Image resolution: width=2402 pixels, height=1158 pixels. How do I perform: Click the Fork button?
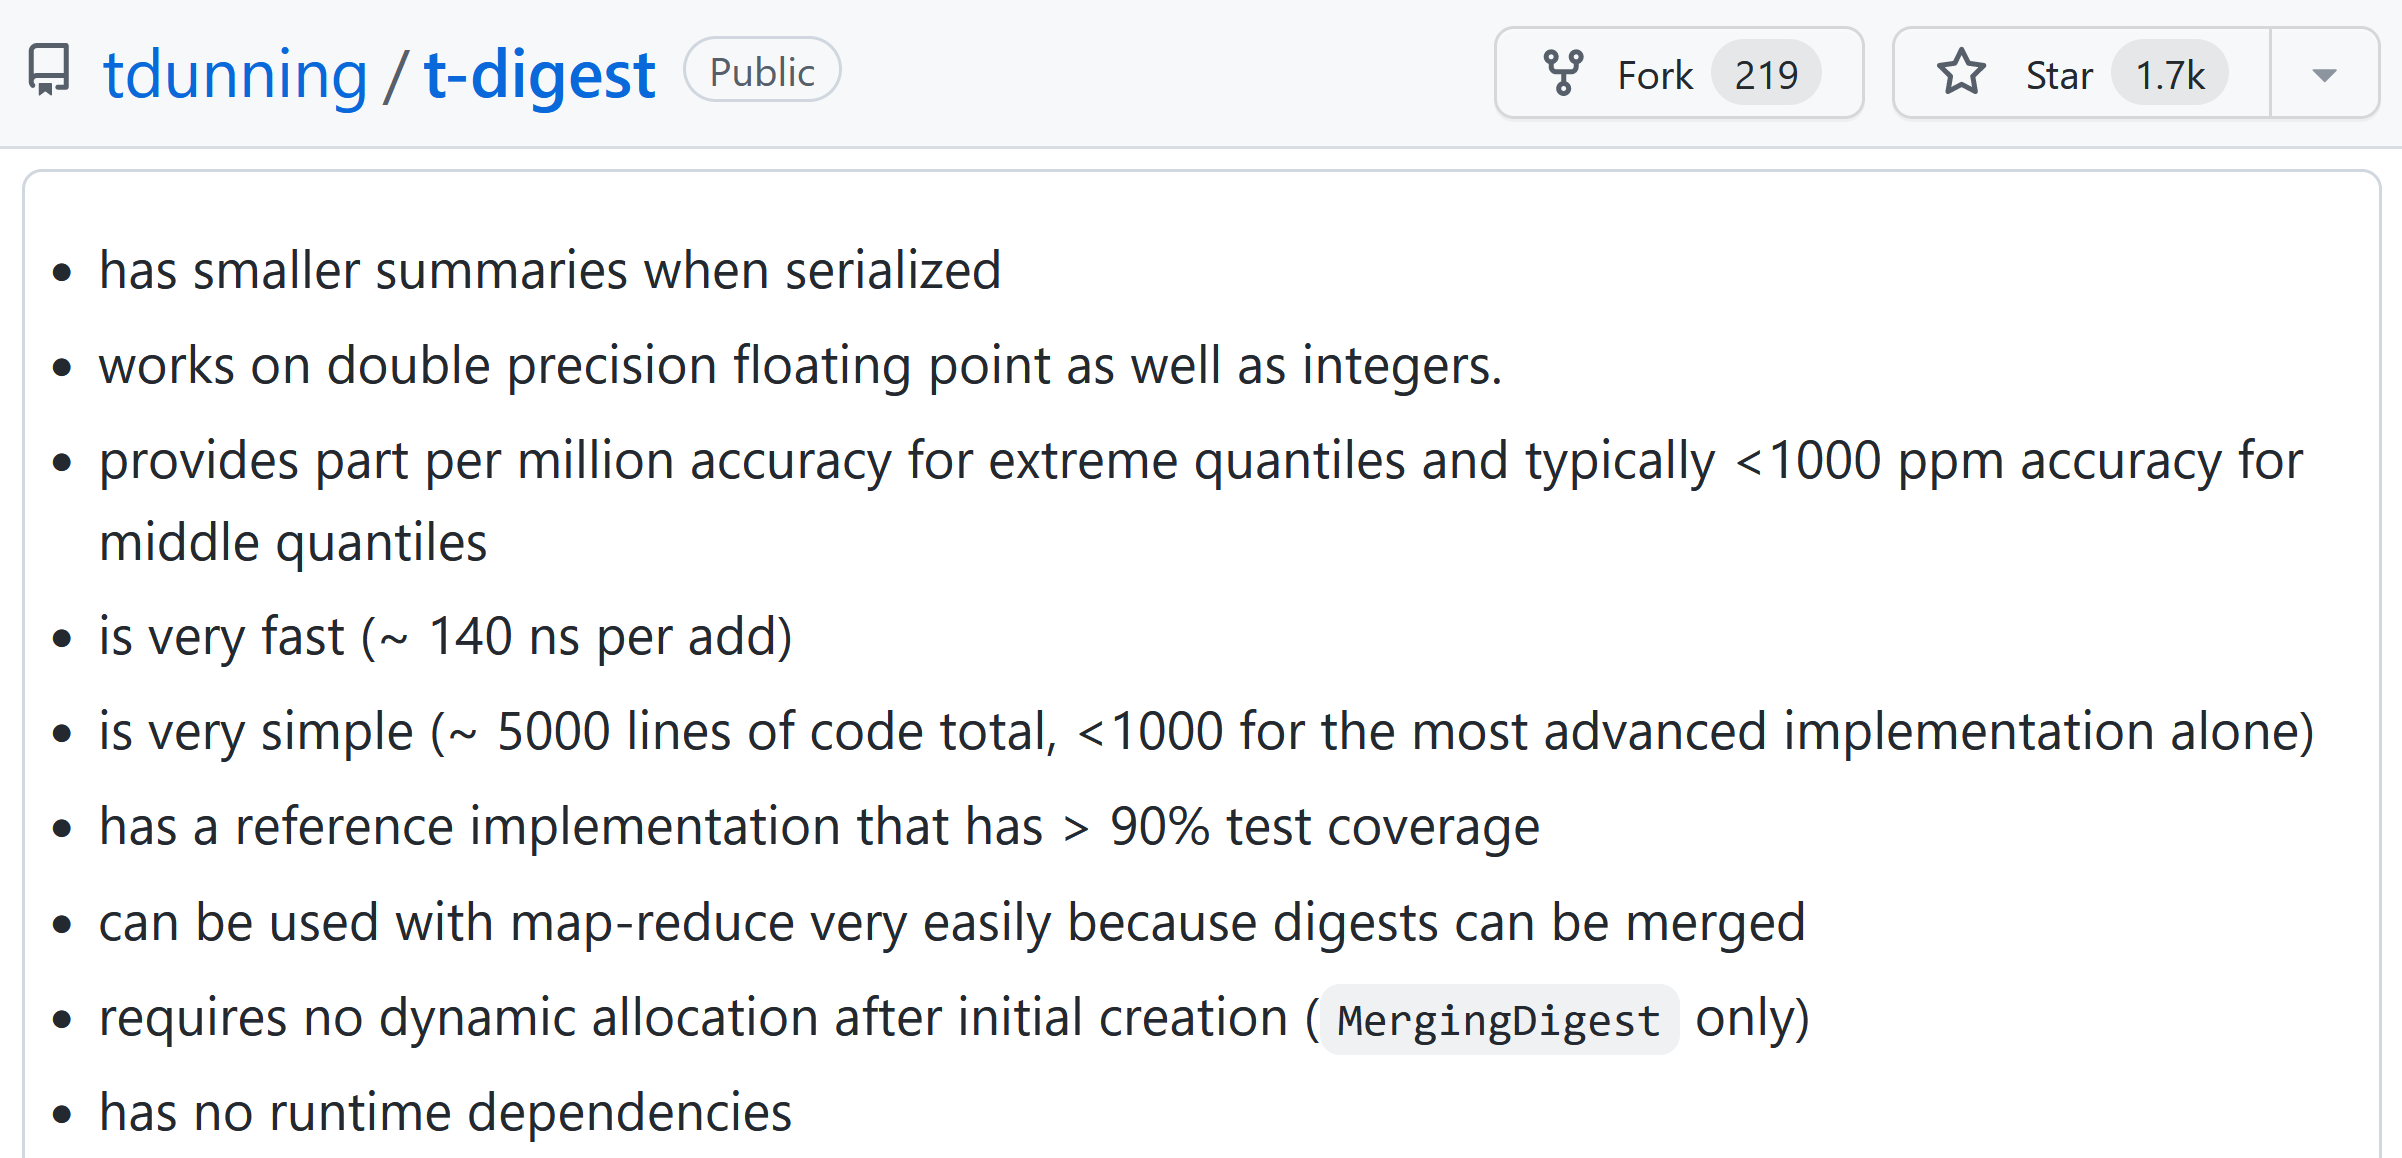point(1679,73)
